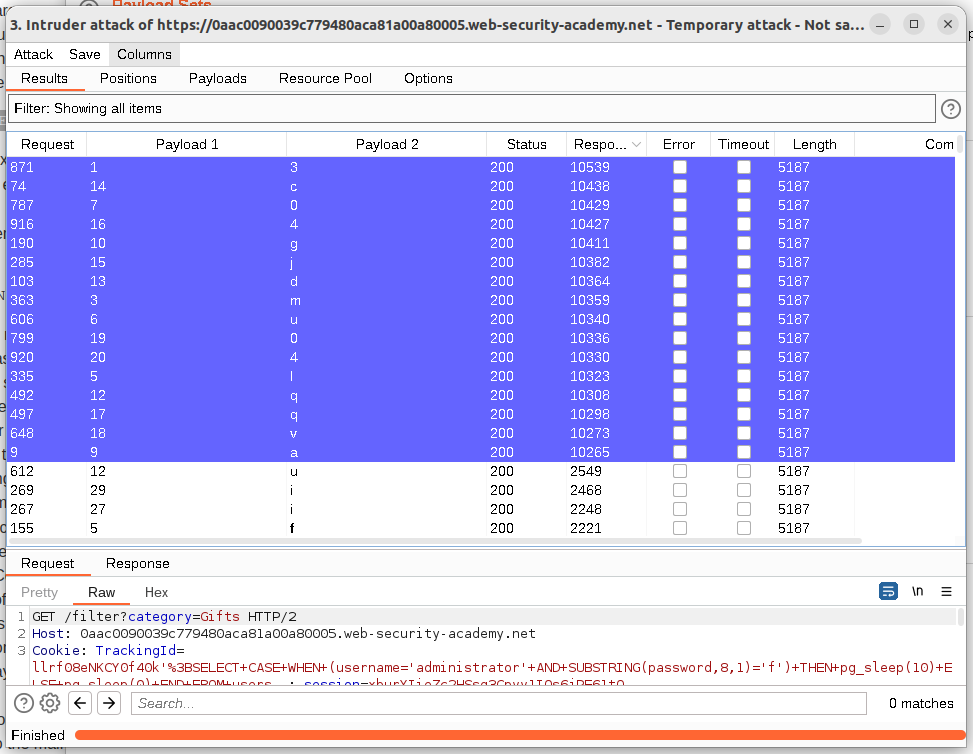Open the filter help icon
The height and width of the screenshot is (754, 973).
tap(951, 109)
